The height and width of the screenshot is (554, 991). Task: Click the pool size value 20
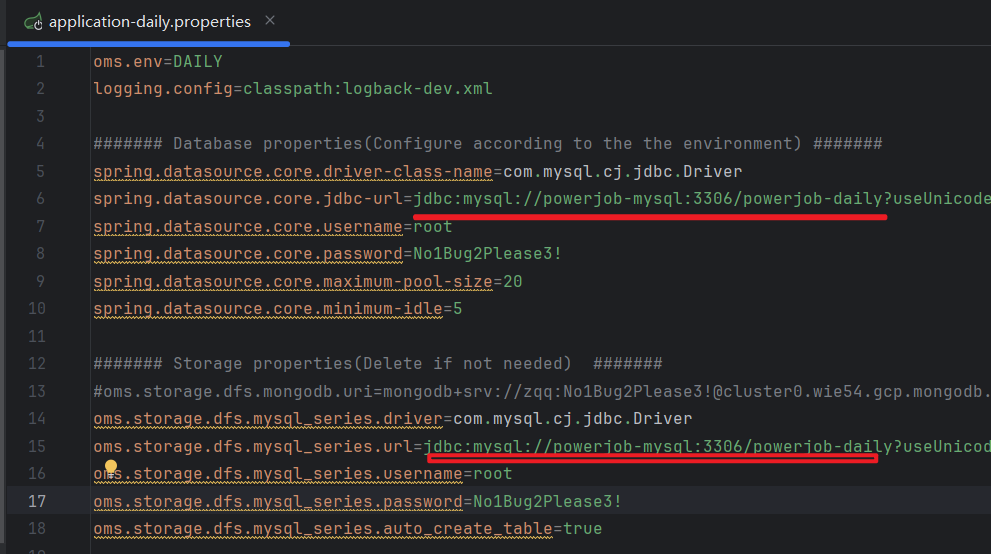(513, 282)
